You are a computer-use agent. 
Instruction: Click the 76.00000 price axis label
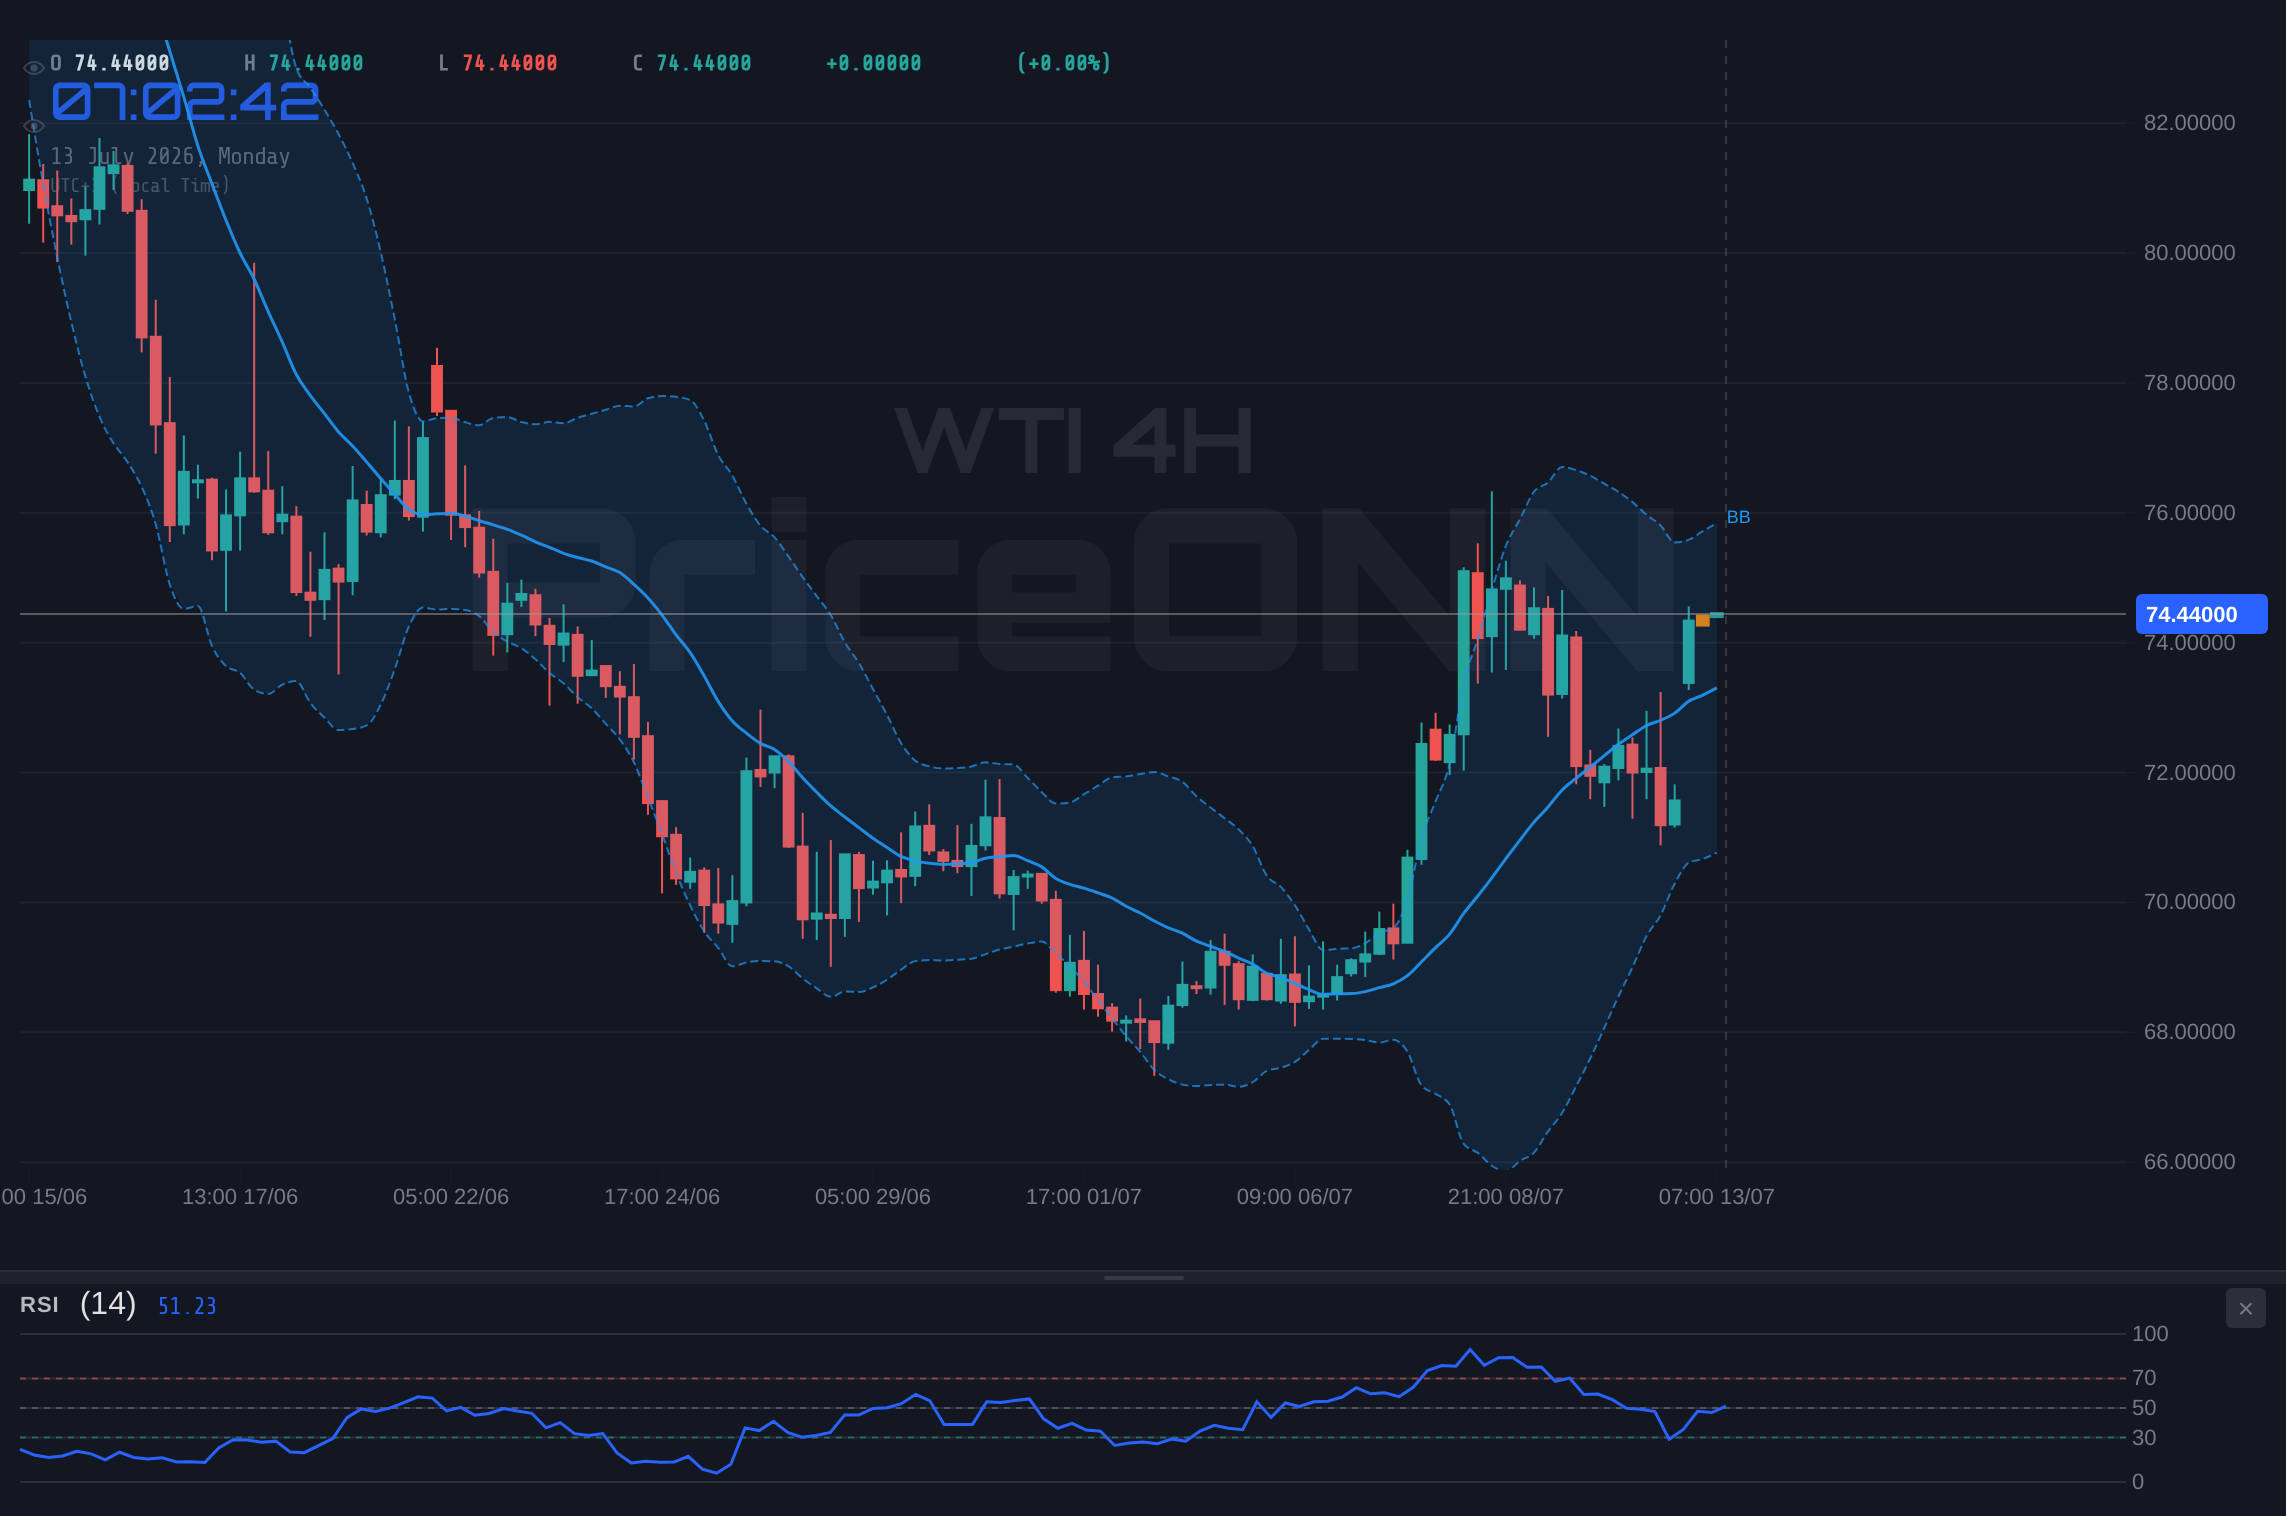click(x=2189, y=513)
